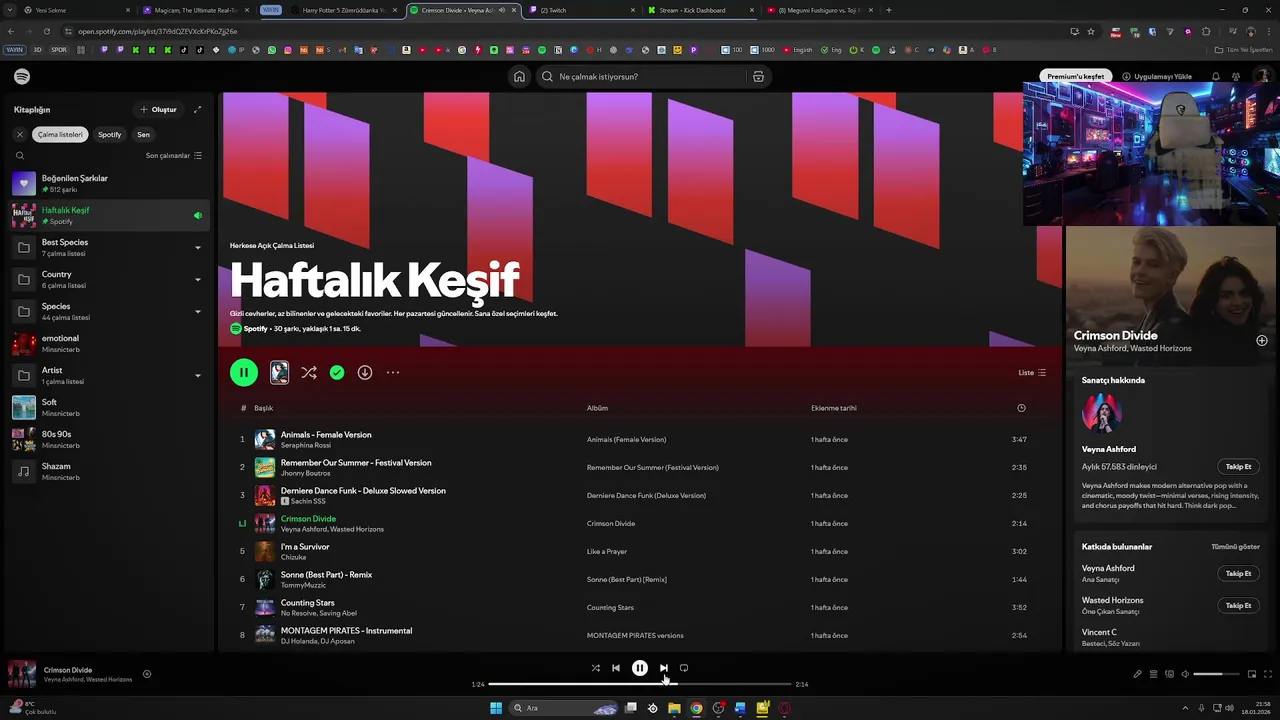Open the Soft playlist
This screenshot has width=1280, height=720.
(108, 408)
